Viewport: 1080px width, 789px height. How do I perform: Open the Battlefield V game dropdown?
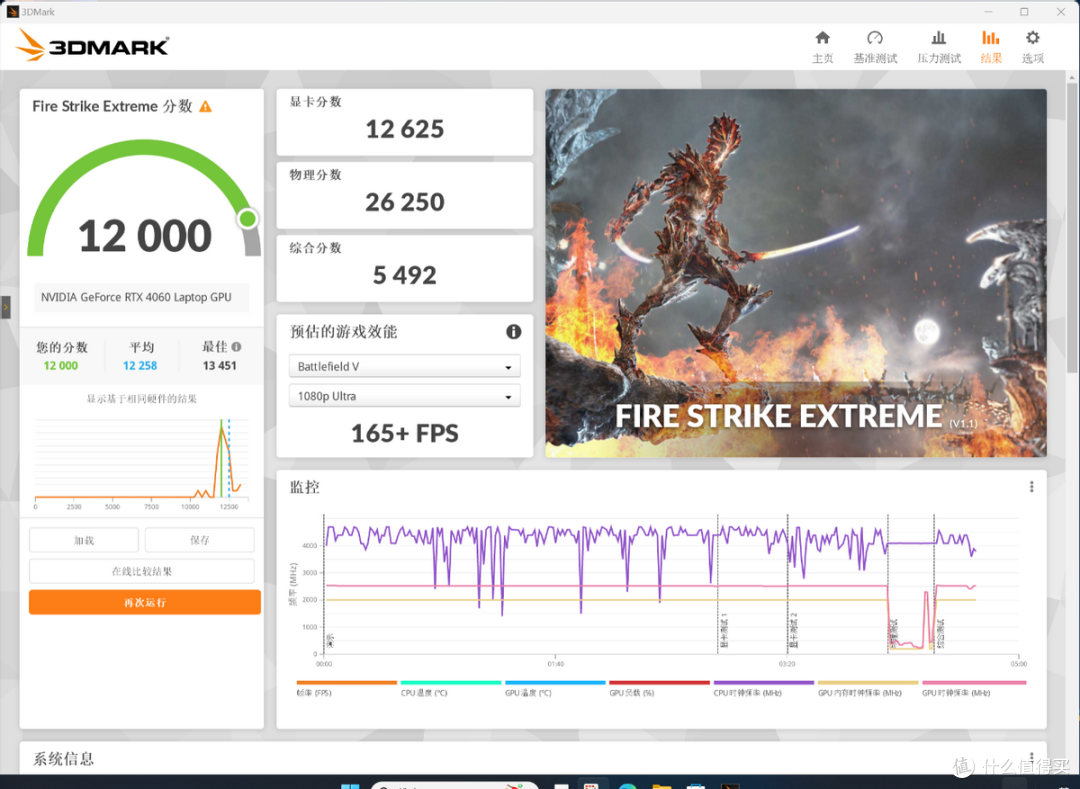click(404, 366)
